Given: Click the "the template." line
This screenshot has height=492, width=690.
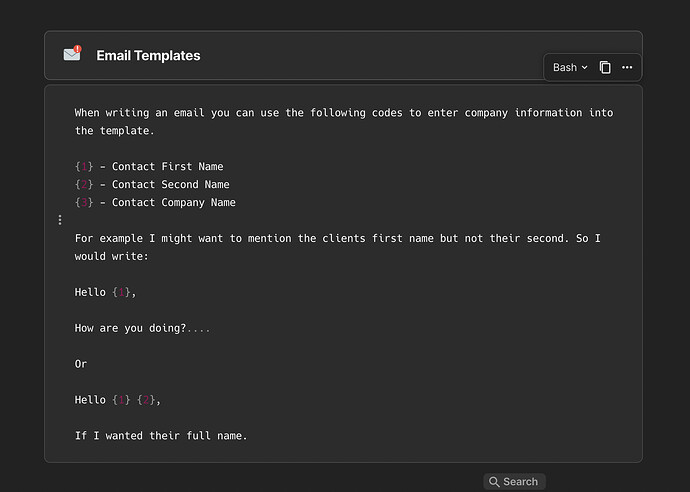Looking at the screenshot, I should click(115, 131).
